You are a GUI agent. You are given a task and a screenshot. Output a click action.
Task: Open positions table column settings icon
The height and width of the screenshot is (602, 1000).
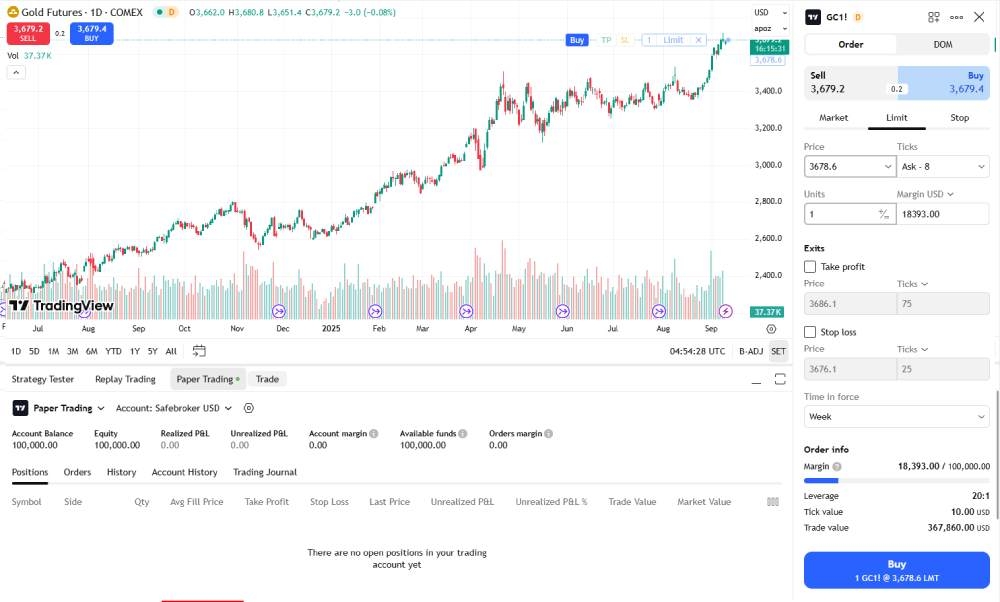pyautogui.click(x=772, y=502)
